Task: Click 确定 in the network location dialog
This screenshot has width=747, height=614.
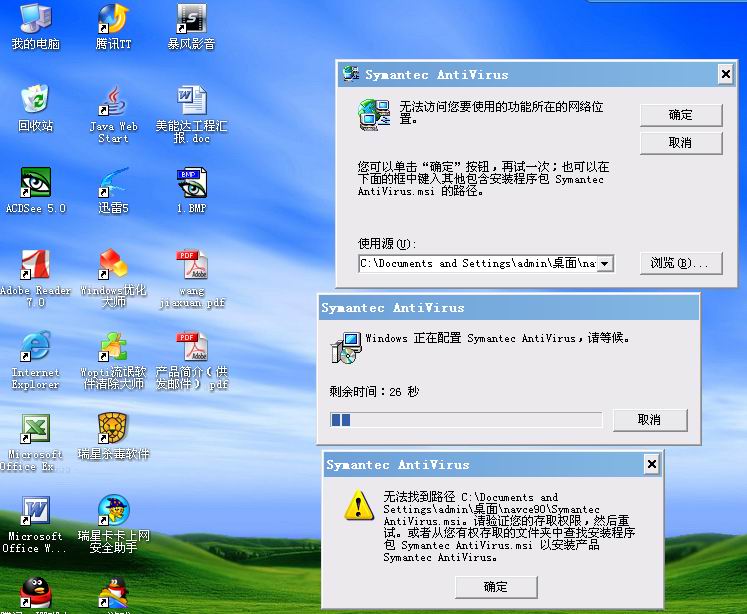Action: [681, 115]
